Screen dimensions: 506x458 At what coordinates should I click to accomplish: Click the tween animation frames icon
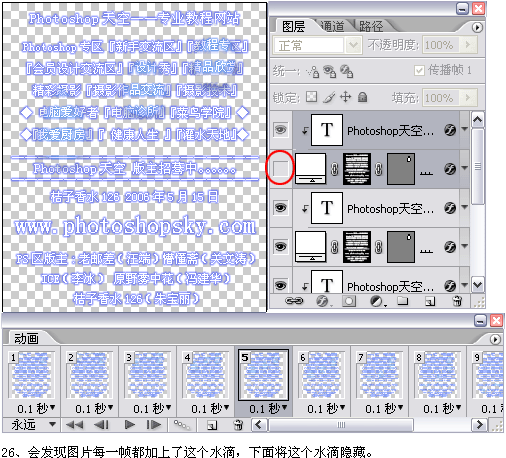[182, 425]
